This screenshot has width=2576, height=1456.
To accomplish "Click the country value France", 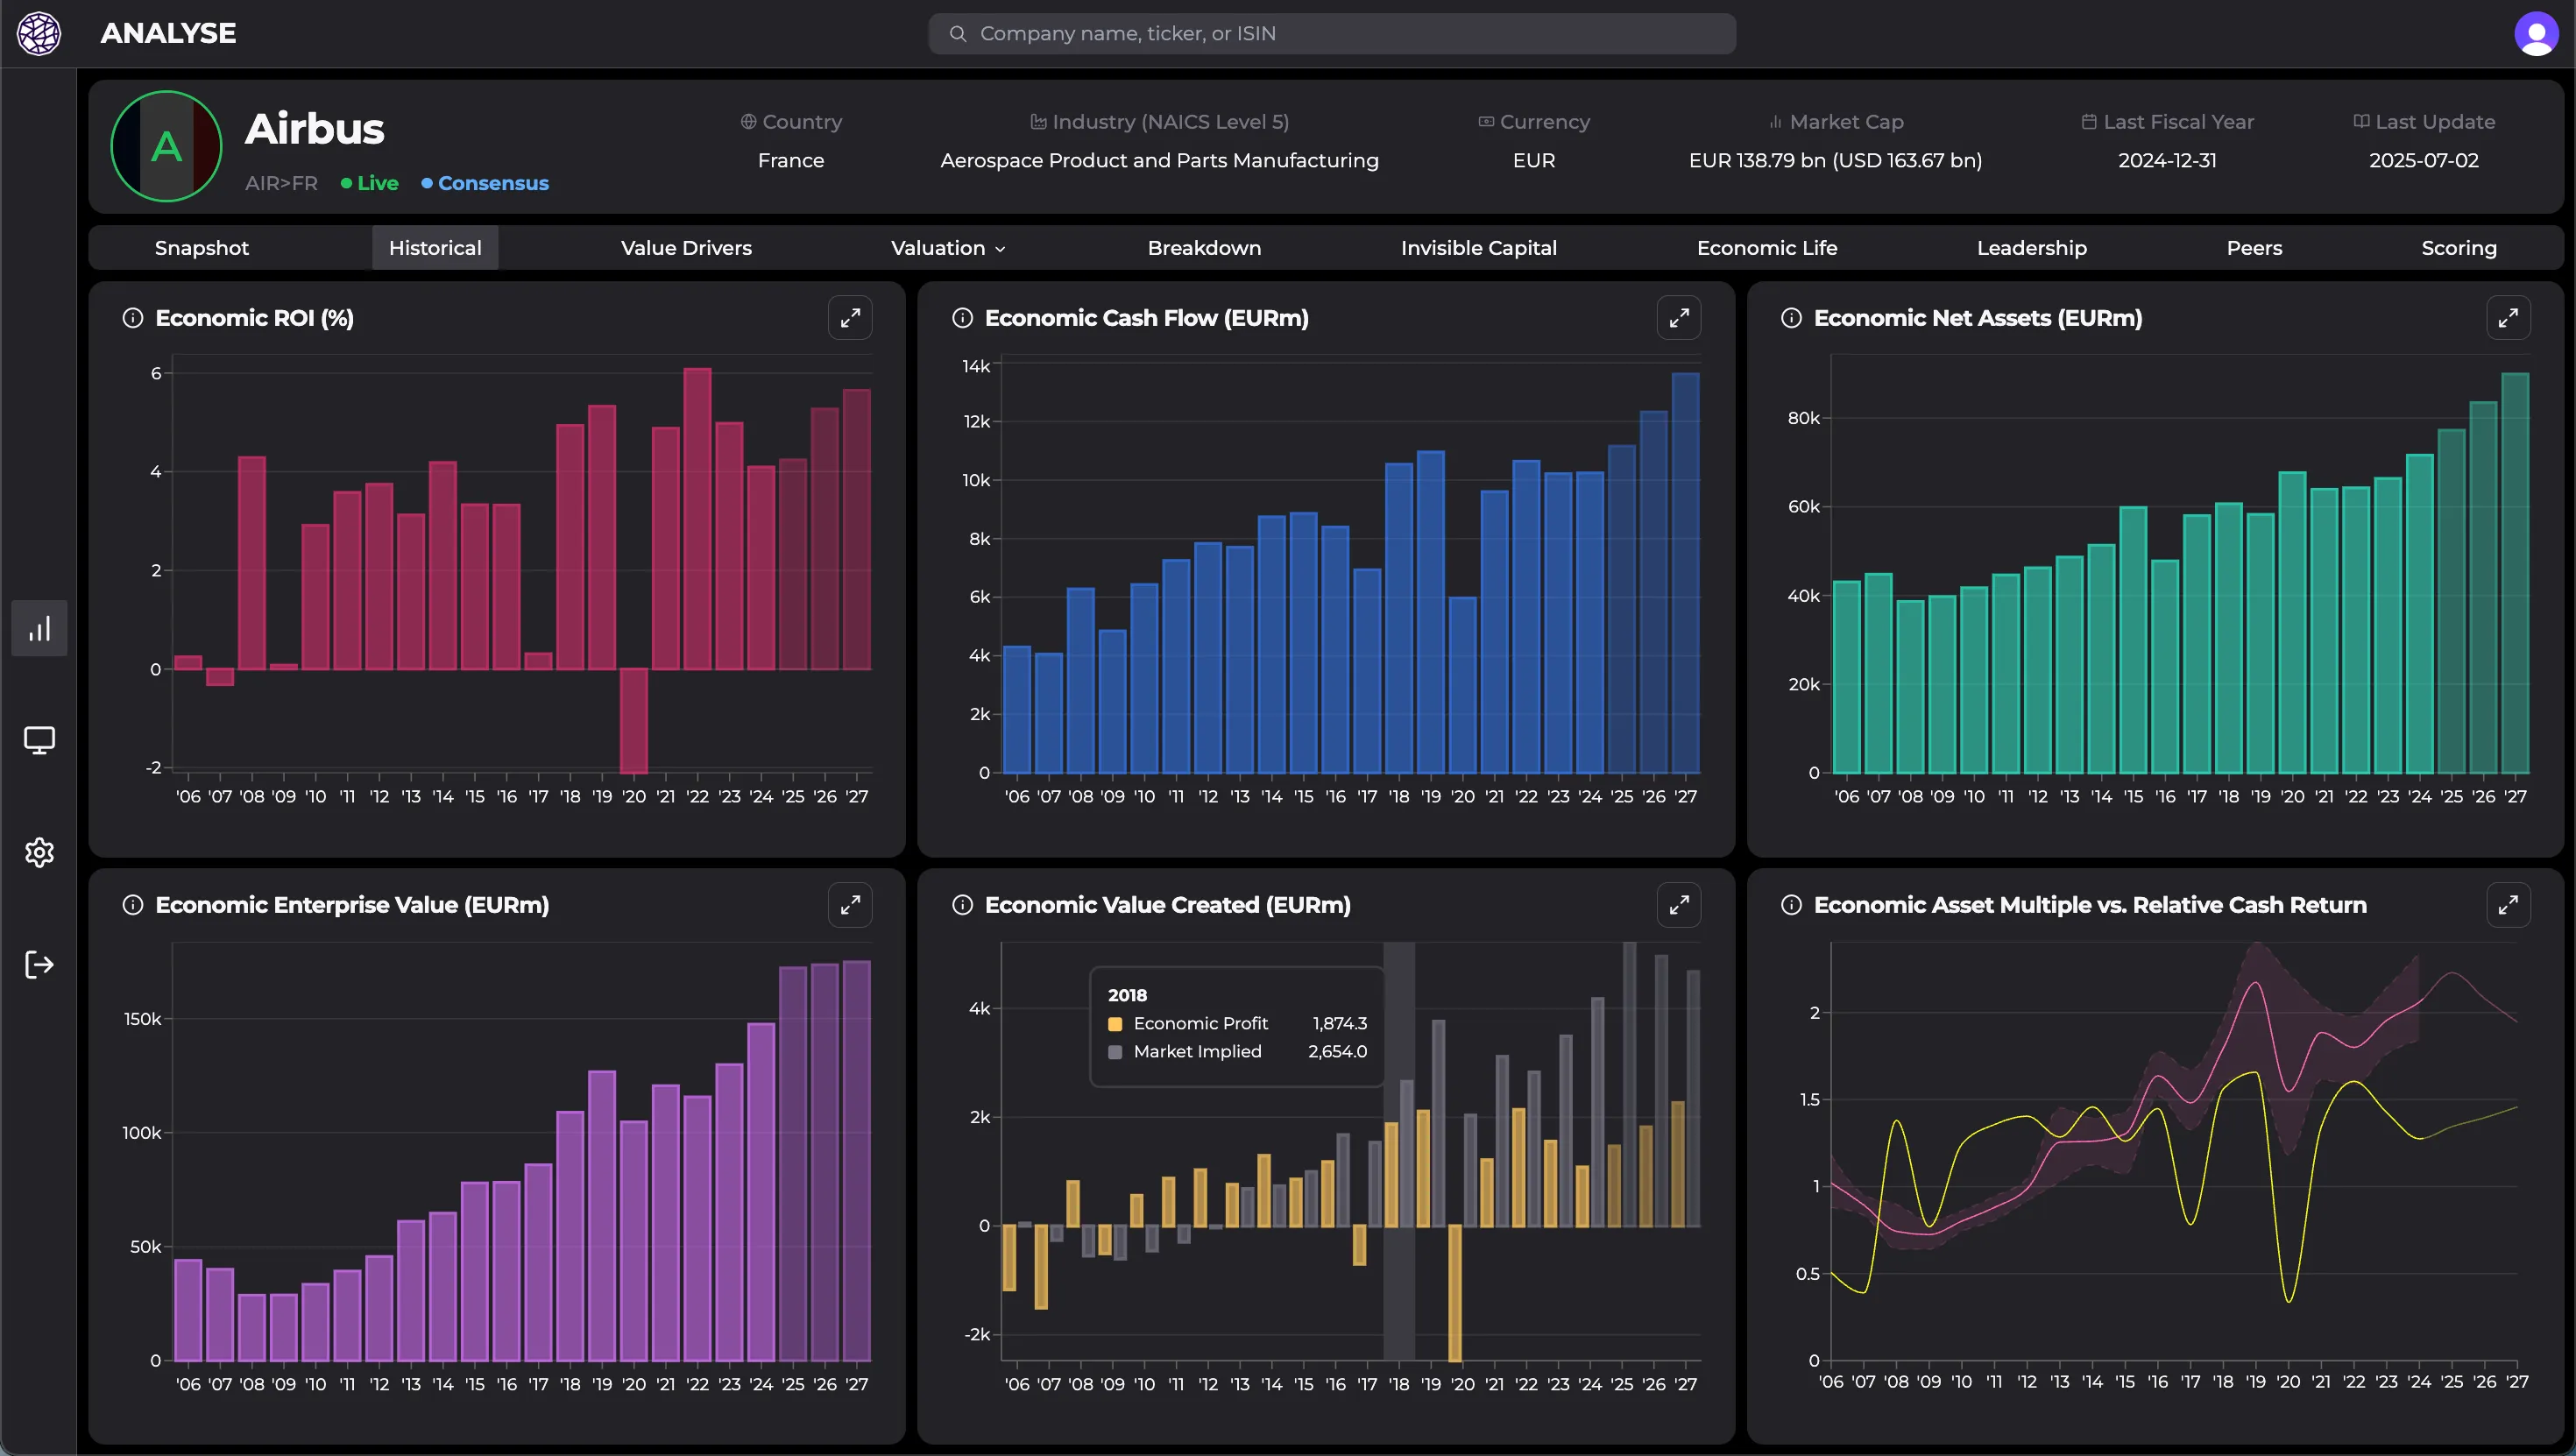I will (790, 160).
